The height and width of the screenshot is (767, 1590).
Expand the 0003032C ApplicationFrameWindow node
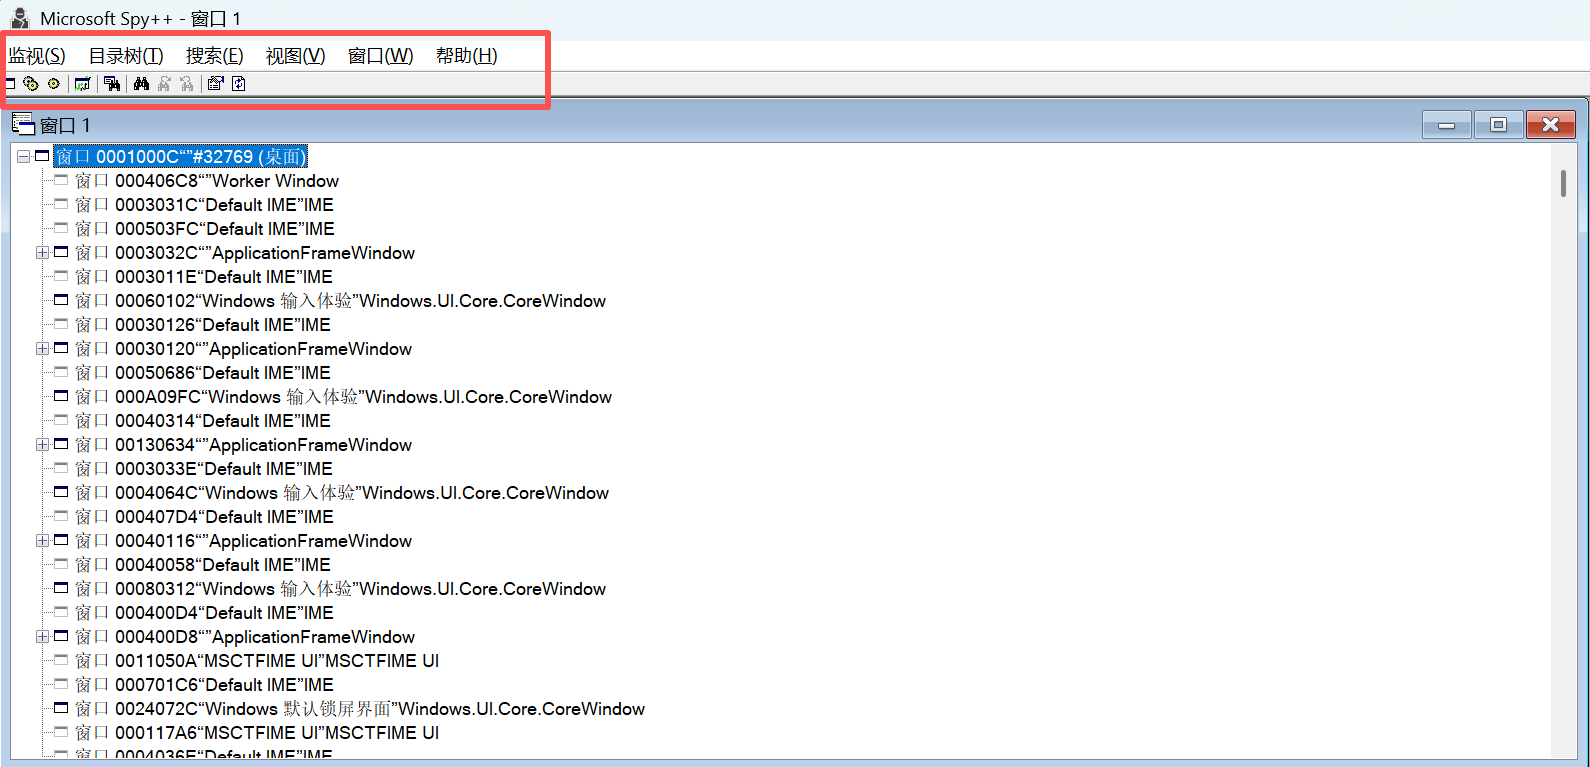pos(42,253)
